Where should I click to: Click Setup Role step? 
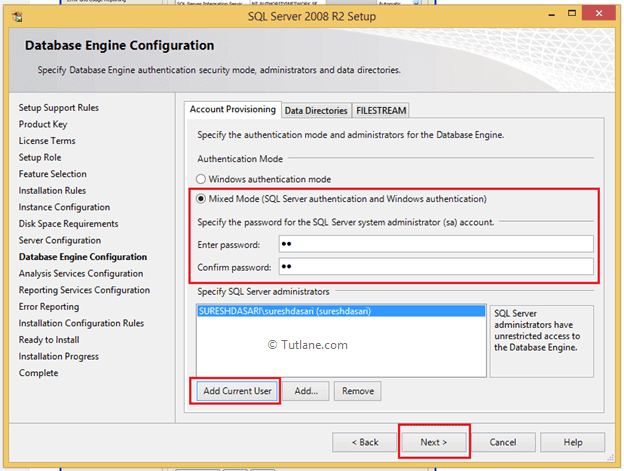40,158
